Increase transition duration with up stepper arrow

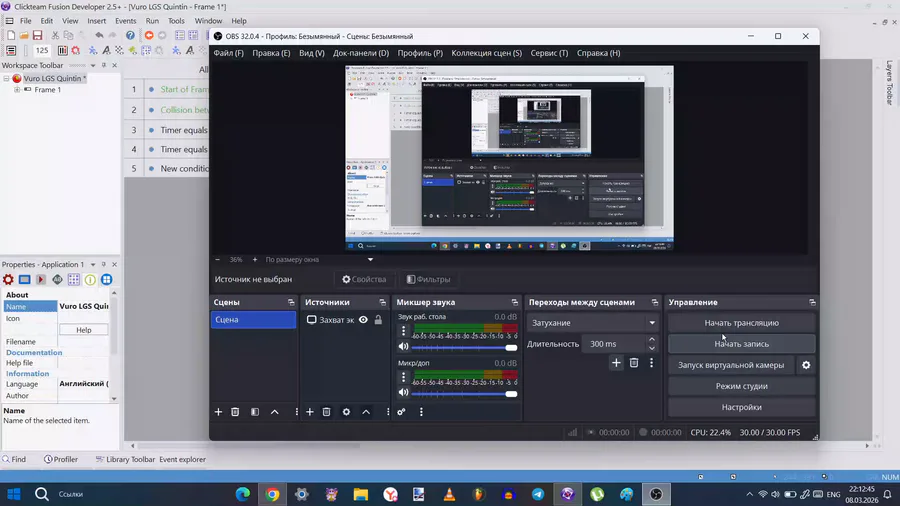(652, 339)
